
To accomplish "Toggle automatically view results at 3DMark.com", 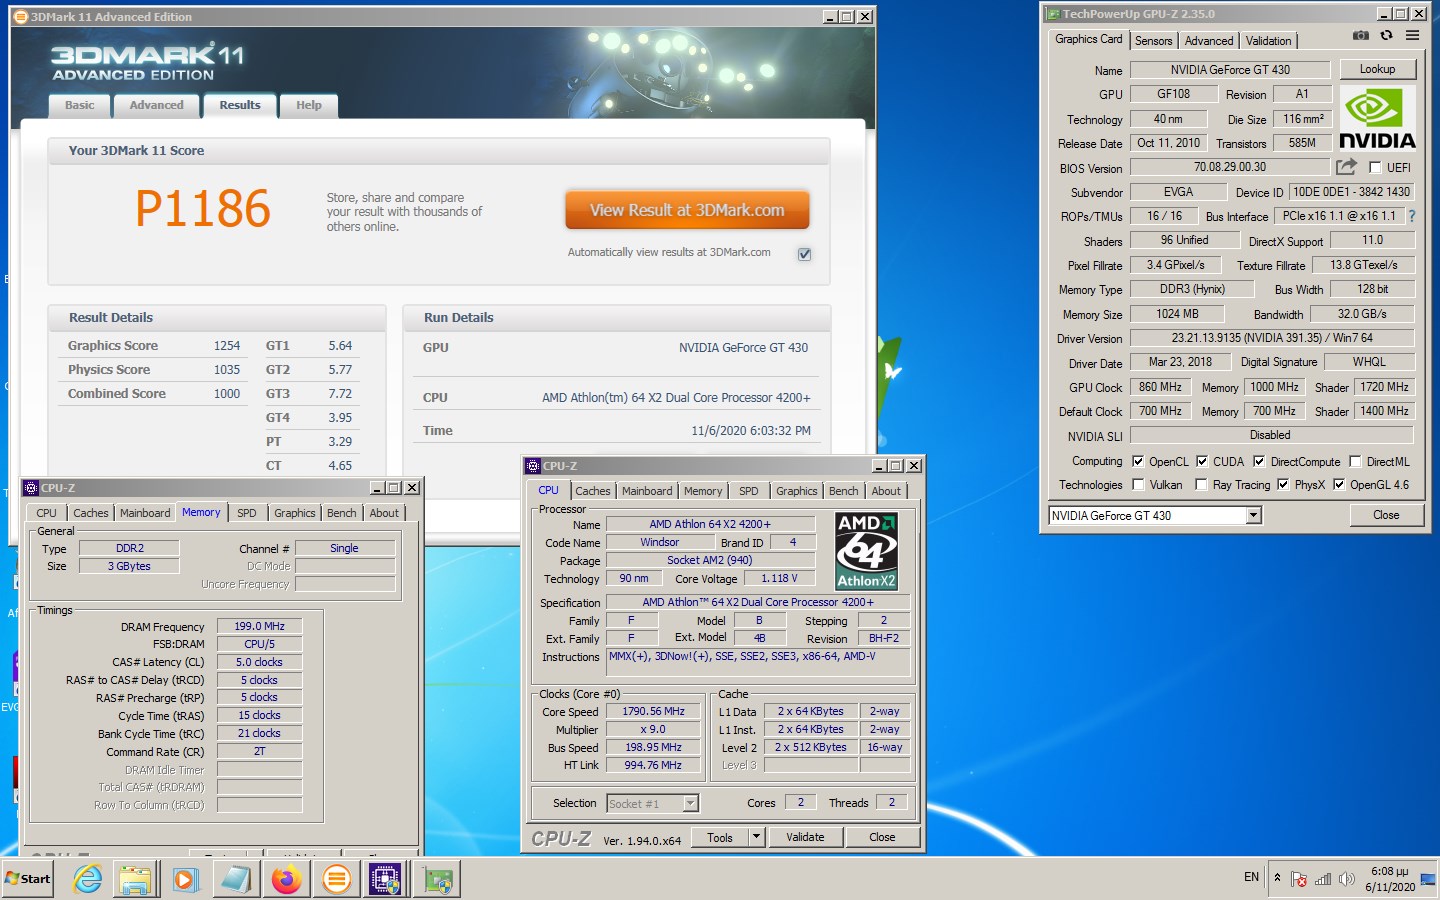I will click(x=804, y=254).
